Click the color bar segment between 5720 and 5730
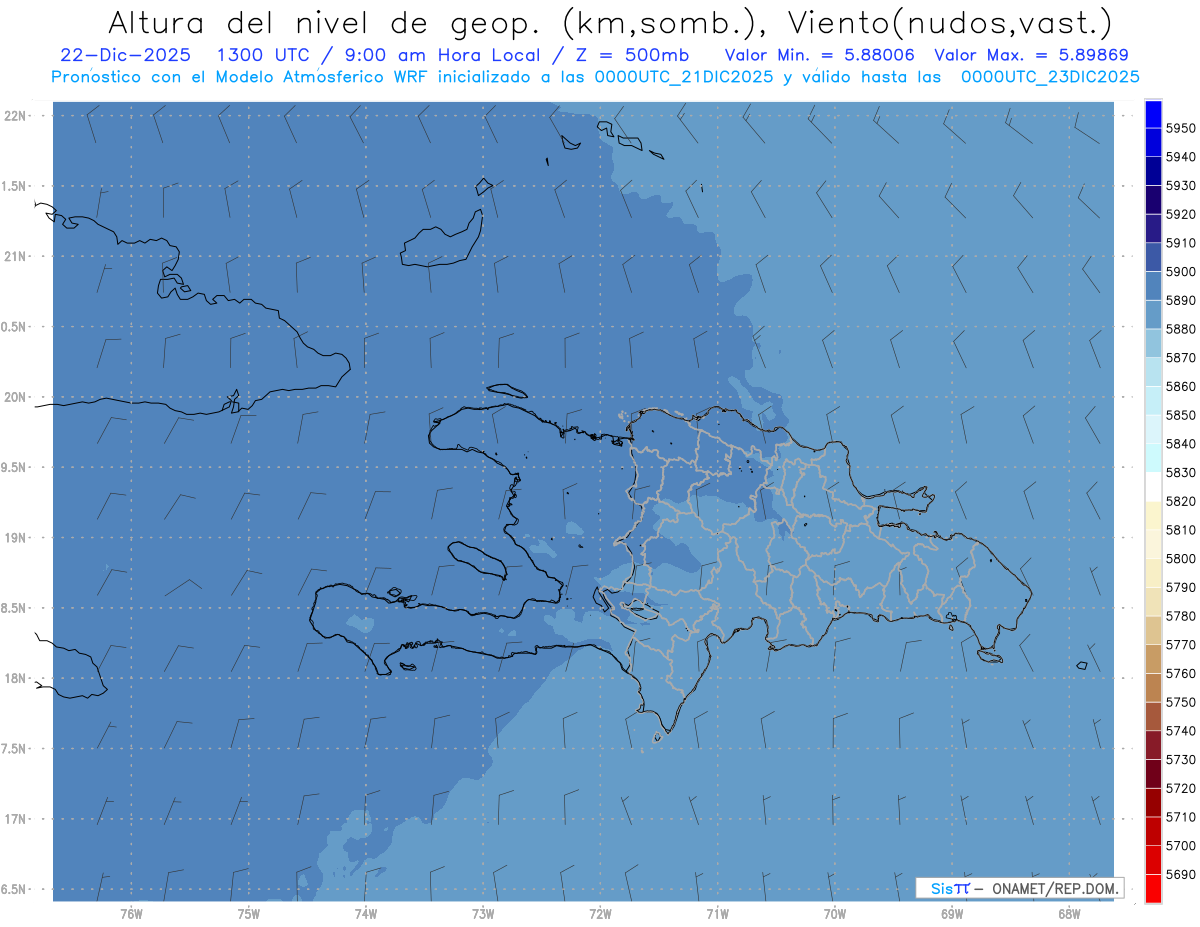Viewport: 1200px width, 927px height. click(x=1152, y=774)
